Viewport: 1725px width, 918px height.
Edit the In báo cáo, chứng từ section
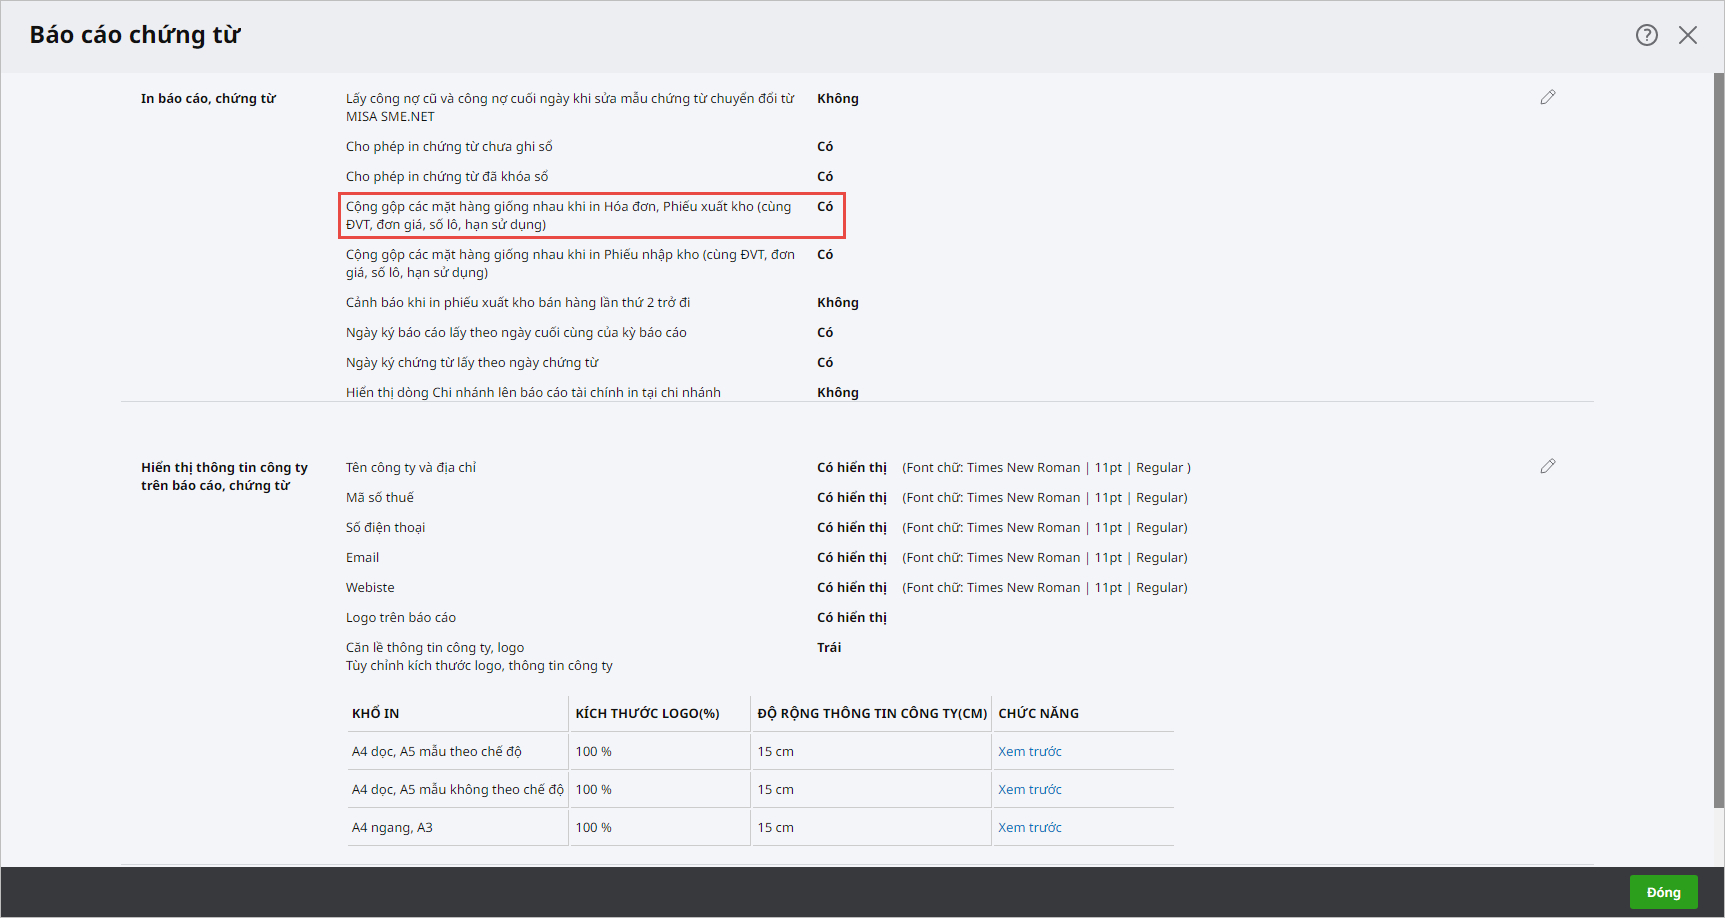tap(1547, 97)
